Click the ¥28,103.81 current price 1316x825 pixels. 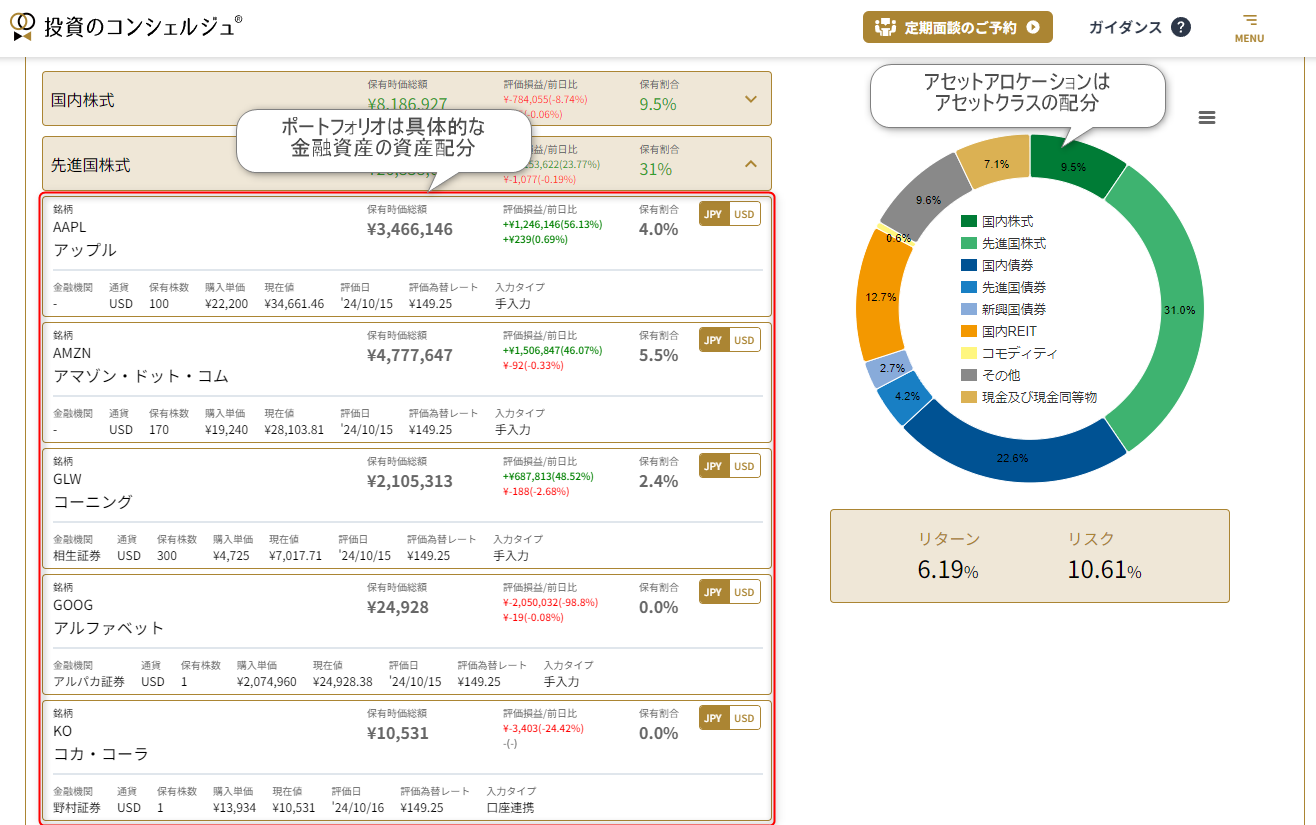[294, 430]
